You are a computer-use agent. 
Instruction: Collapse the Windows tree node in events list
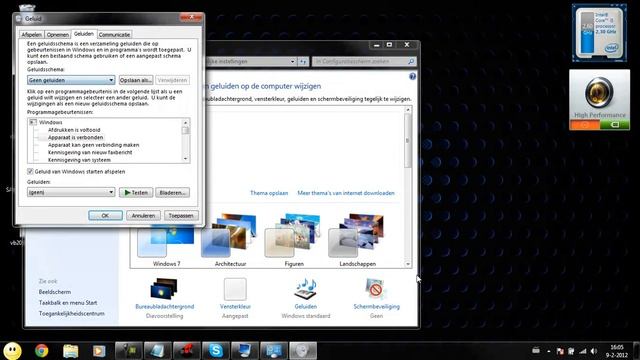click(33, 122)
